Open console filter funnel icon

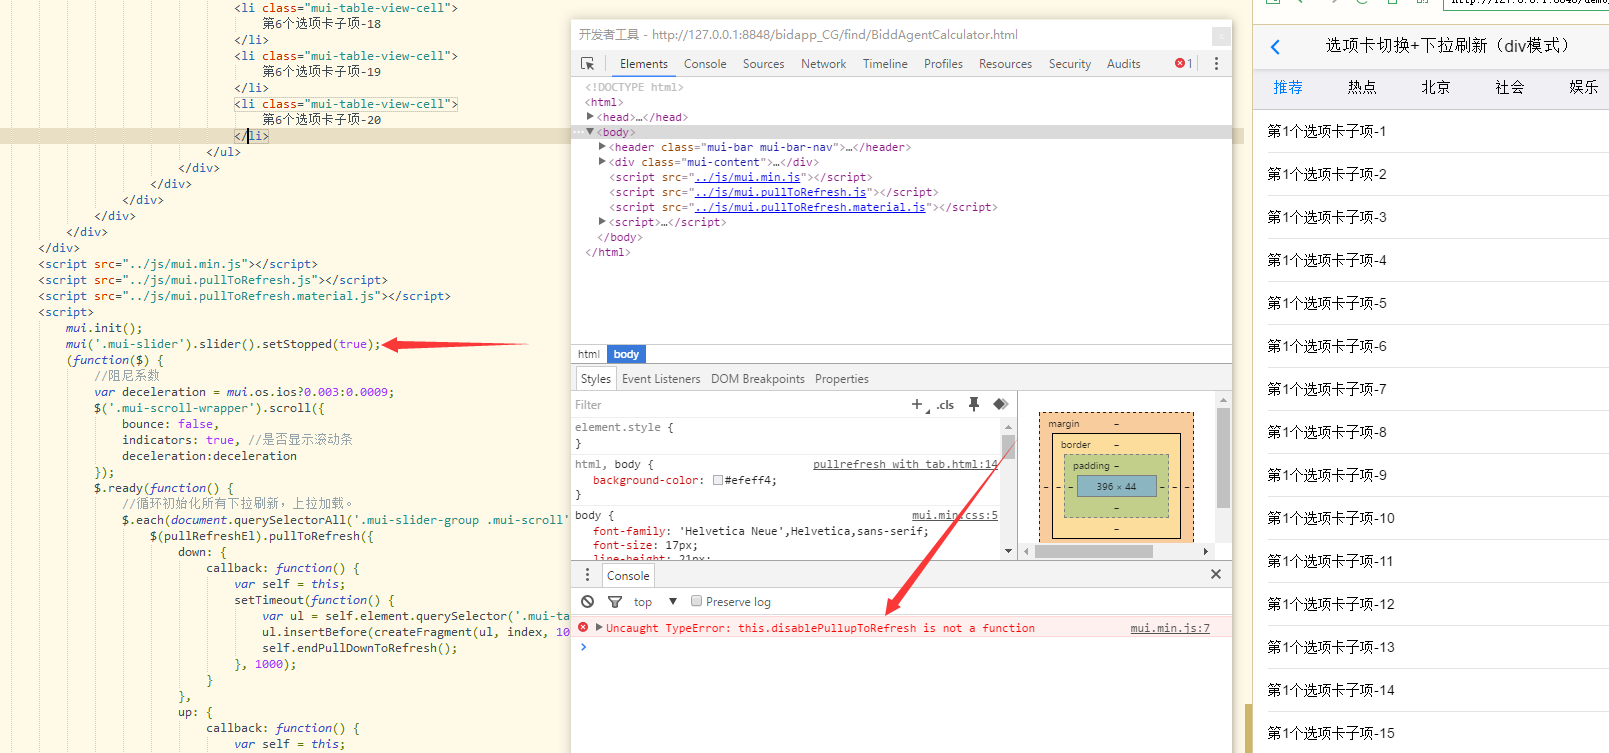click(615, 602)
